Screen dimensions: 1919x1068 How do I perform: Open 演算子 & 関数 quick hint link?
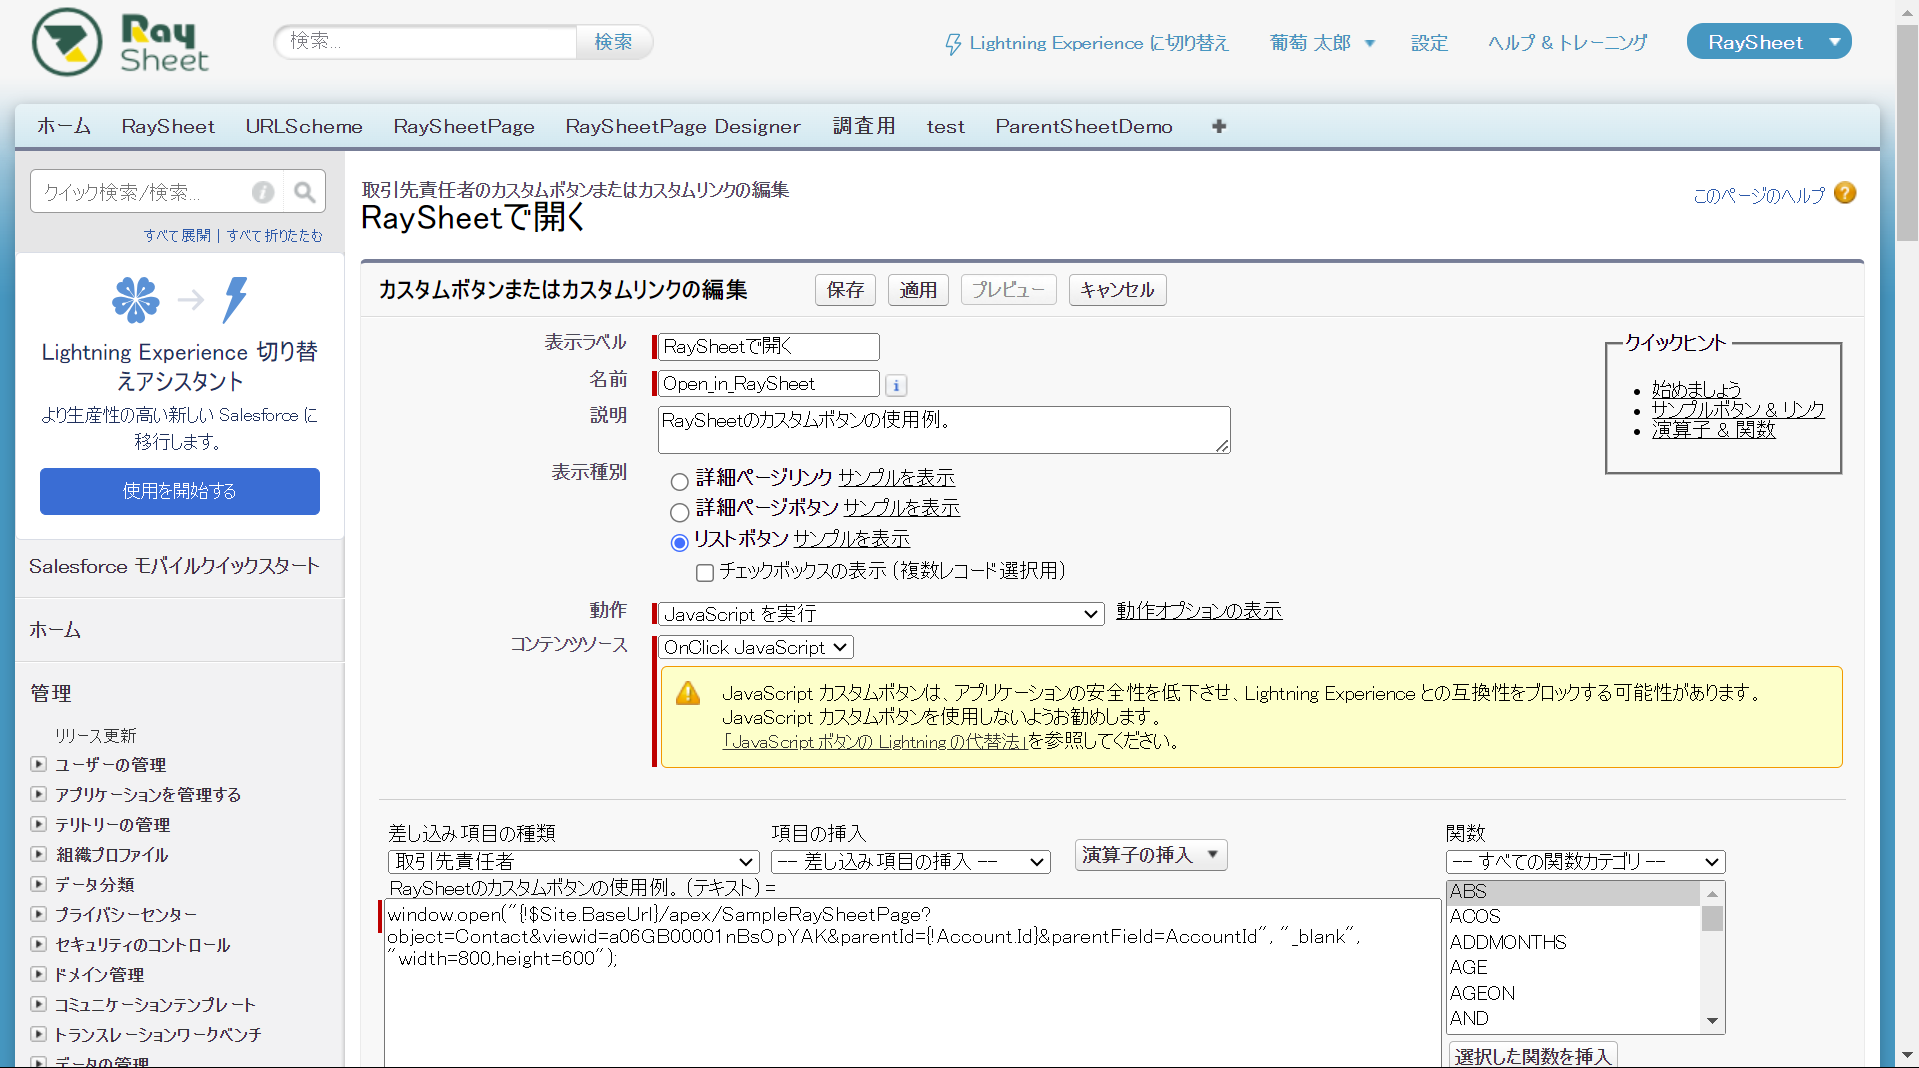[x=1713, y=430]
